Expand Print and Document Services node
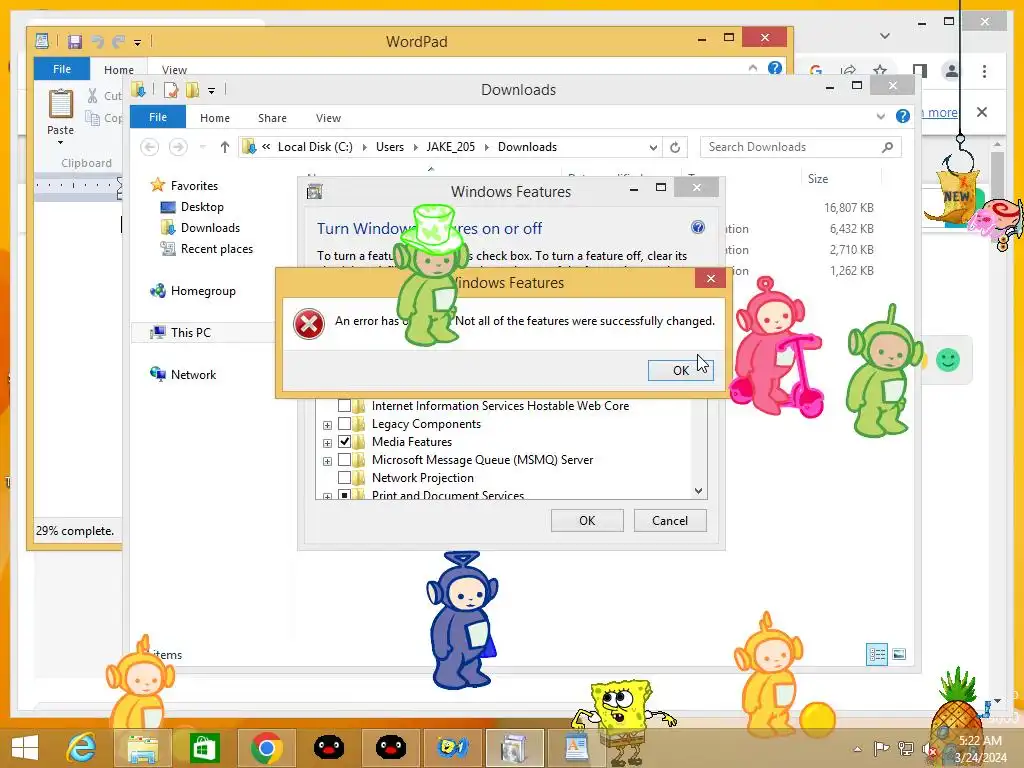Screen dimensions: 1024x768 point(327,496)
